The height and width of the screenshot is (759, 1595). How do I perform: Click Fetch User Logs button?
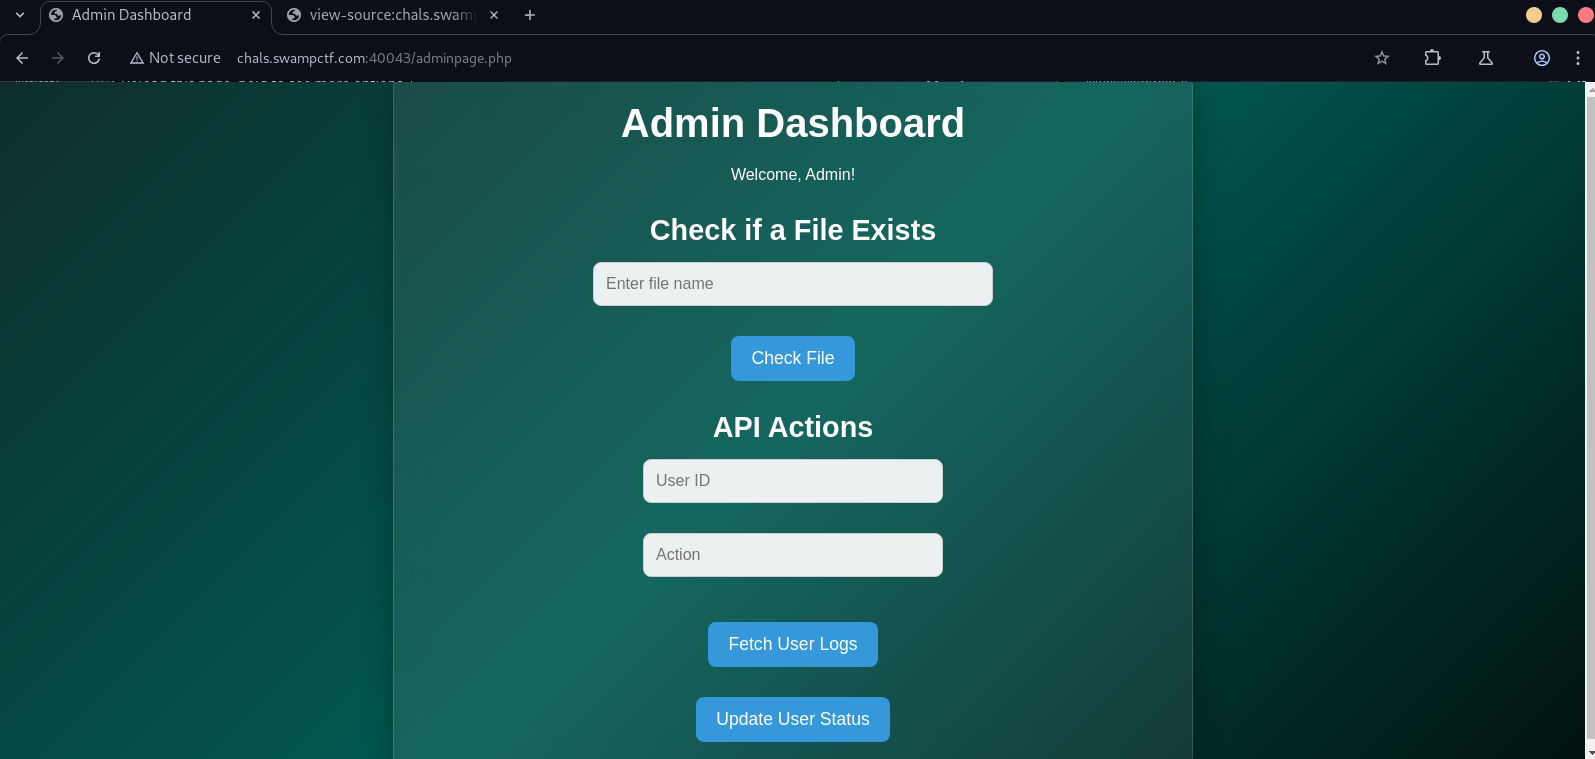(792, 644)
